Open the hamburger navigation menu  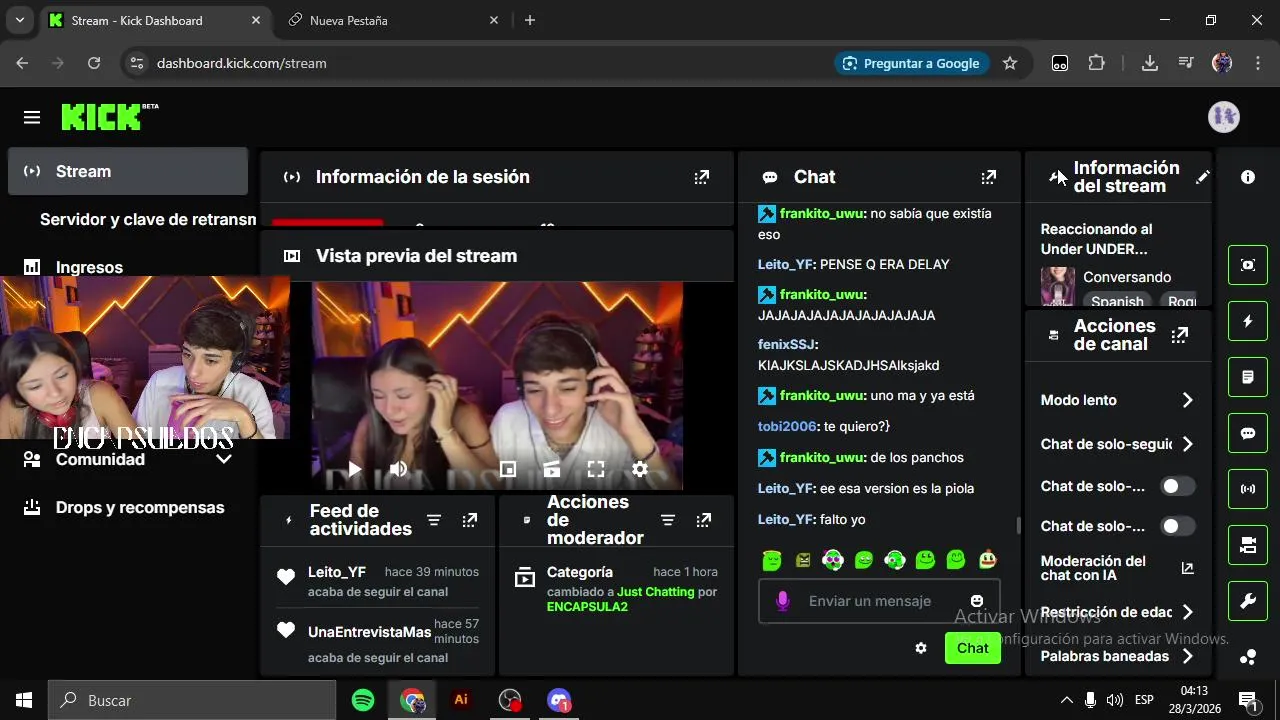pyautogui.click(x=32, y=118)
